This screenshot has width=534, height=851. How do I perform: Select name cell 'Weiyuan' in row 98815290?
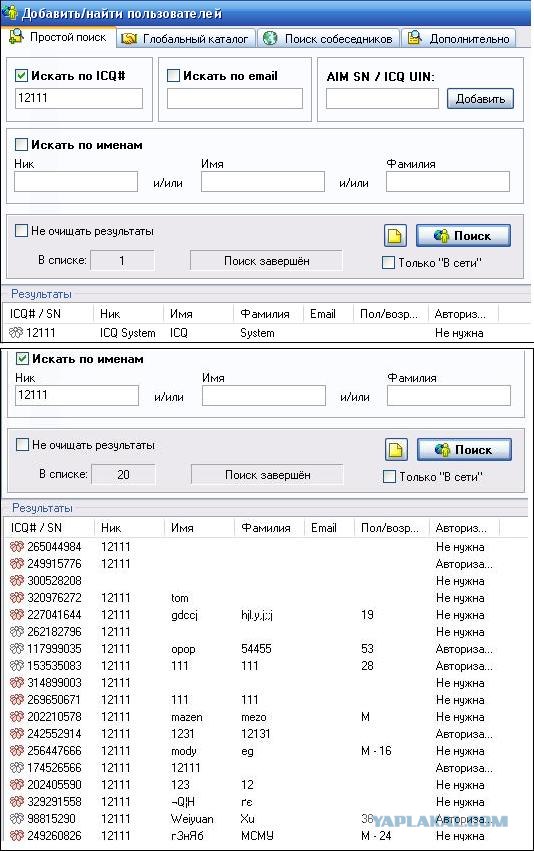point(192,818)
